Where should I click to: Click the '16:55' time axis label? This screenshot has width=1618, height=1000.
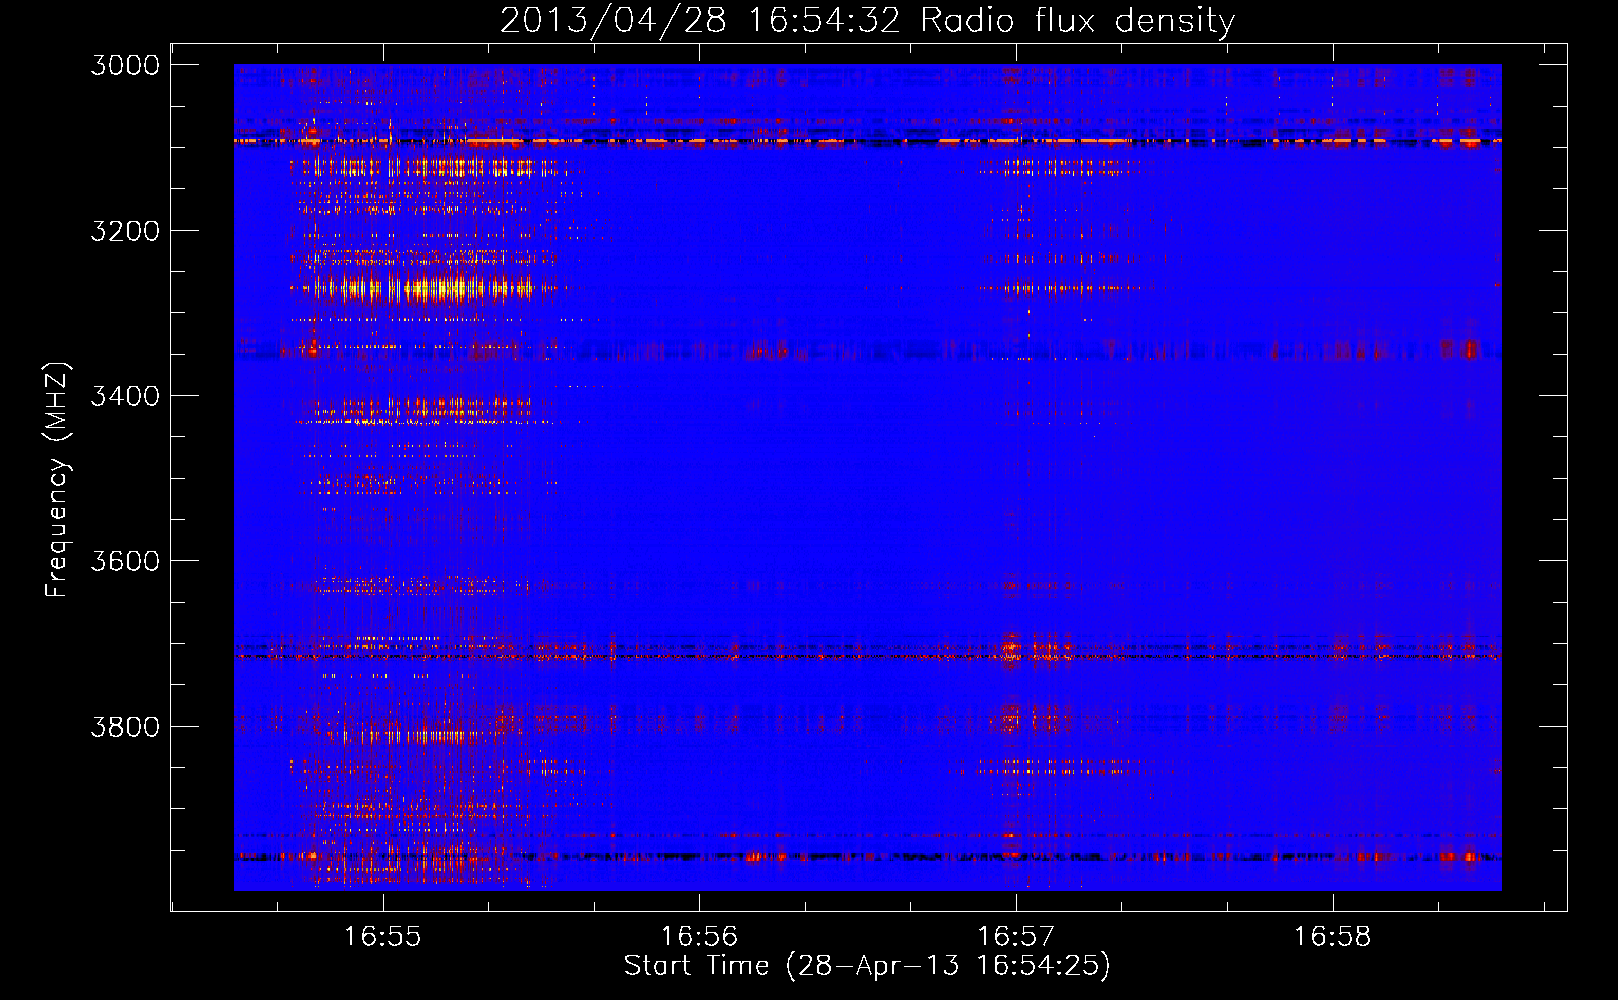click(x=382, y=937)
